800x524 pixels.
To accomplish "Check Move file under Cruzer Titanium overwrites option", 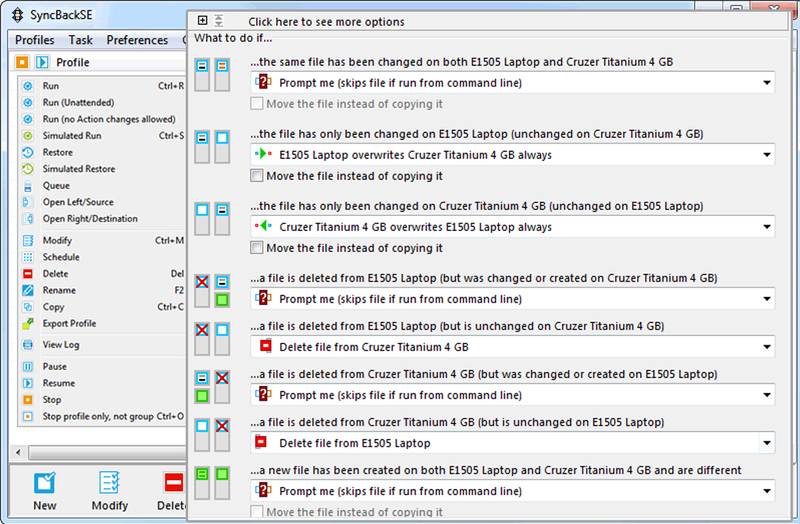I will [257, 247].
